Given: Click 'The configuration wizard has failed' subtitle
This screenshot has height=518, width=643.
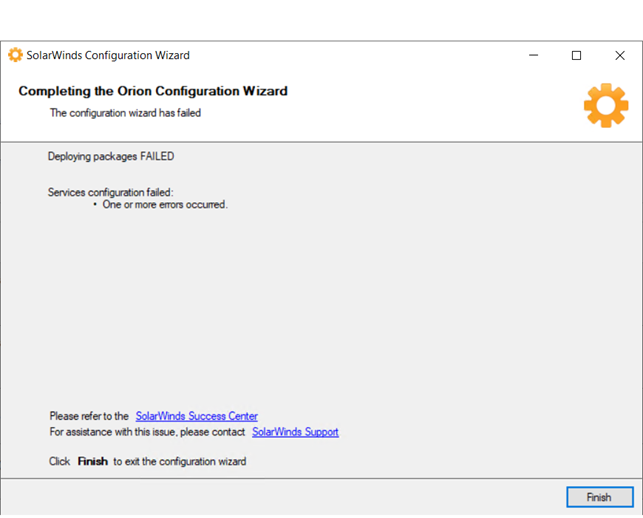Looking at the screenshot, I should point(125,113).
